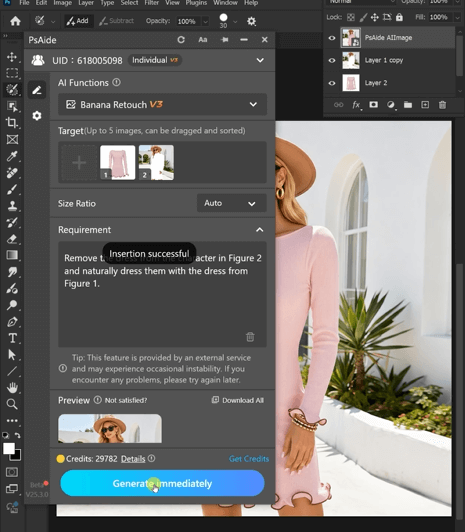The width and height of the screenshot is (465, 532).
Task: Hide the Layer 2 layer
Action: click(332, 83)
